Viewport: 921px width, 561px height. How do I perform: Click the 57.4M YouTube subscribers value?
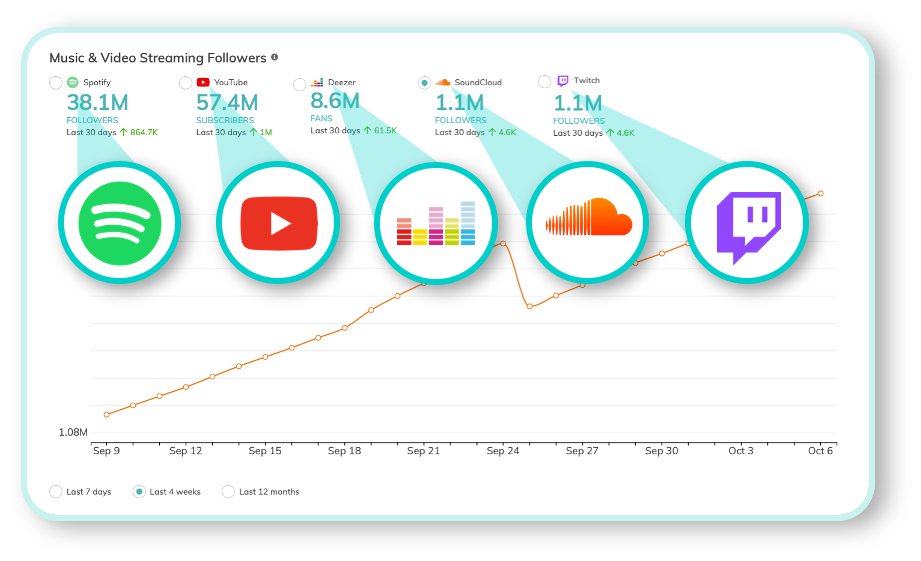click(227, 103)
